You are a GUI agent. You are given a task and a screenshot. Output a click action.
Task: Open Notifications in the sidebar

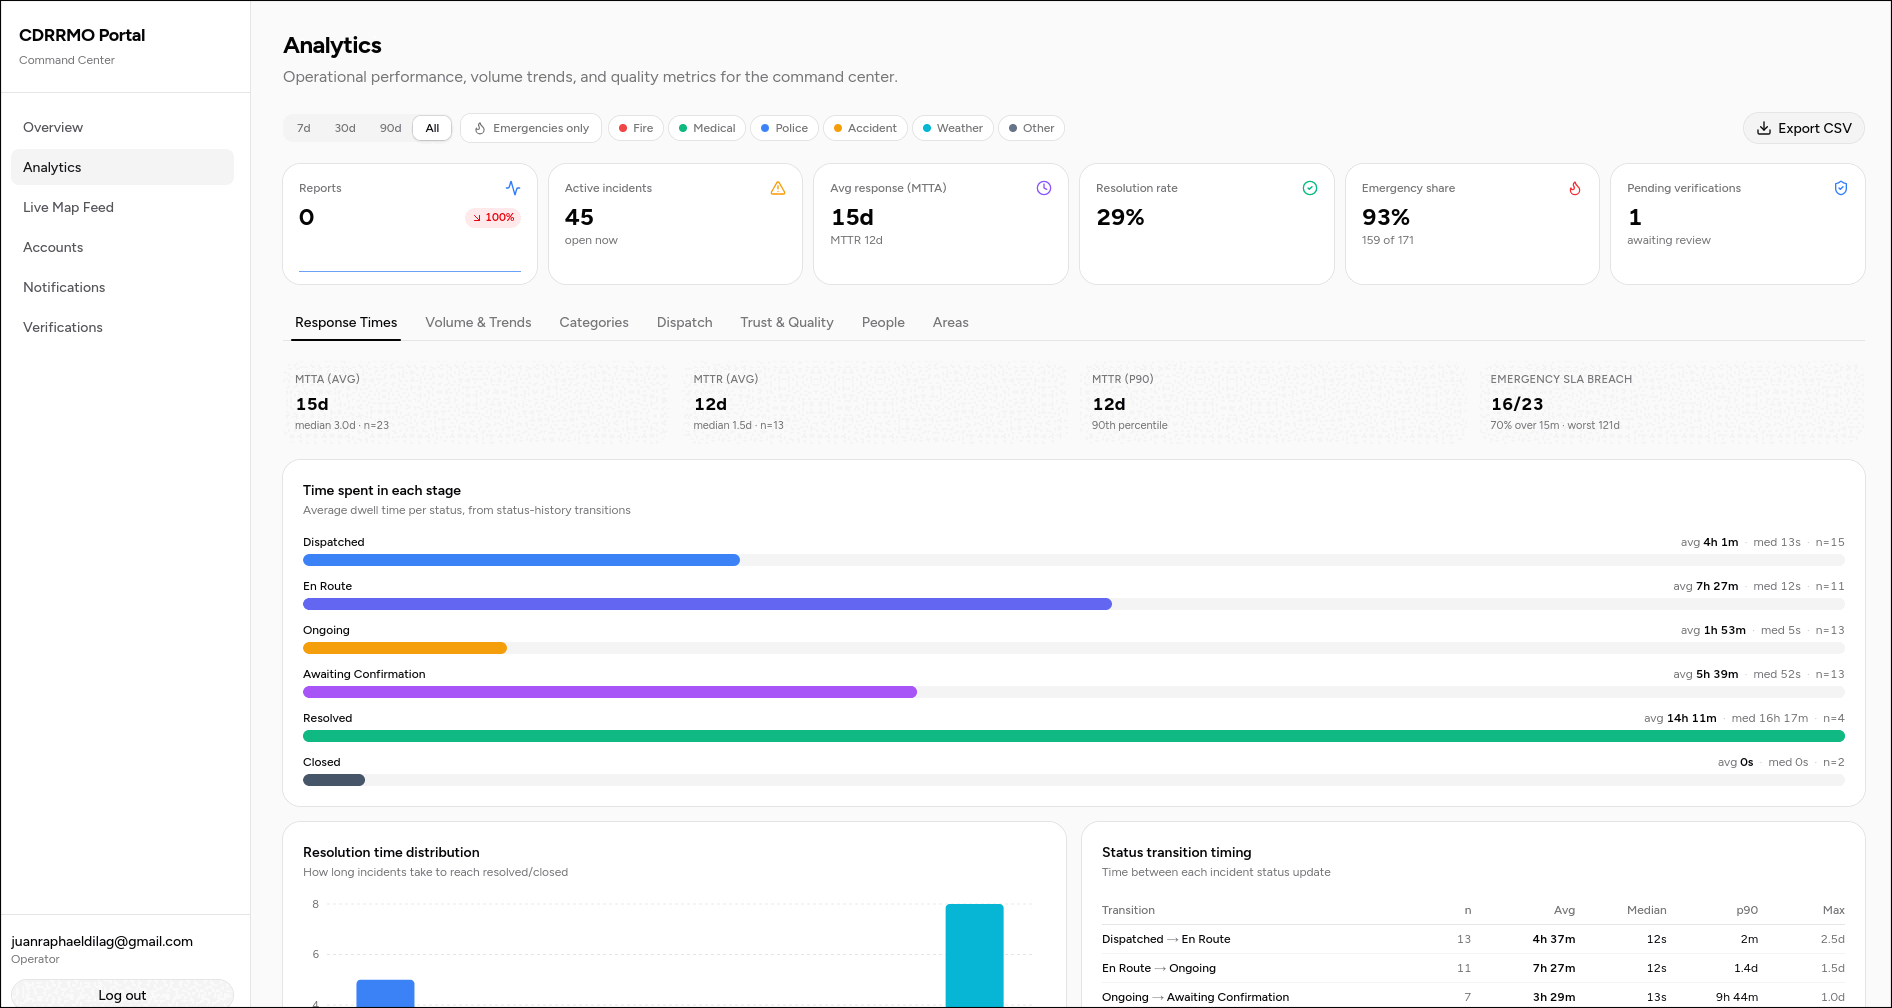pos(122,287)
